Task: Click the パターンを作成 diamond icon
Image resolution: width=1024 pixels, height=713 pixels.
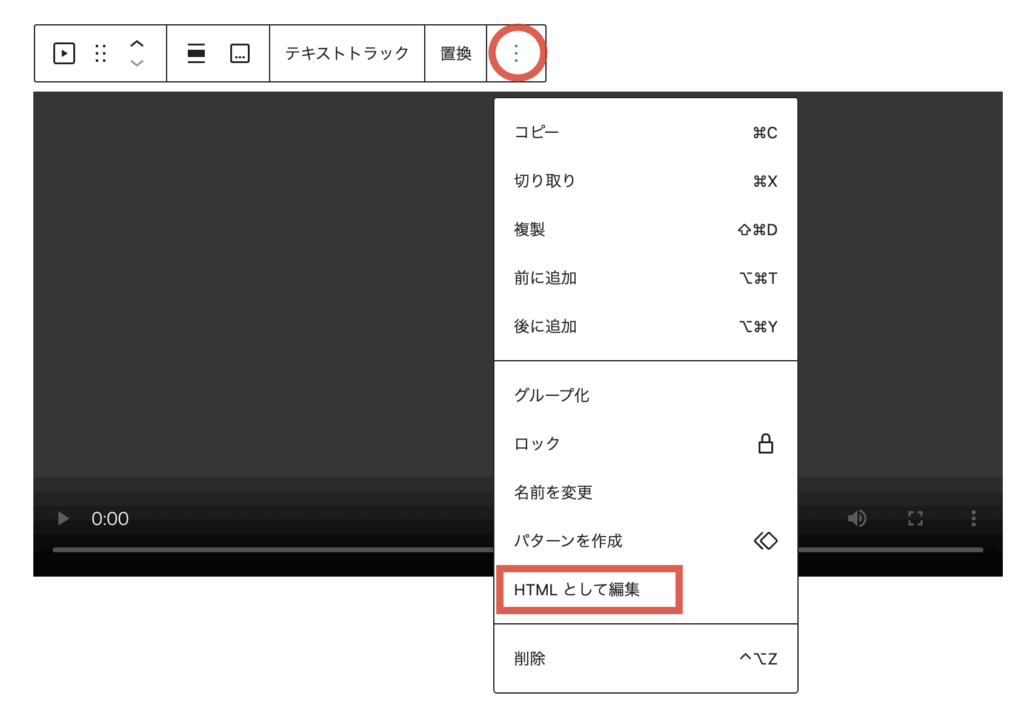Action: coord(765,541)
